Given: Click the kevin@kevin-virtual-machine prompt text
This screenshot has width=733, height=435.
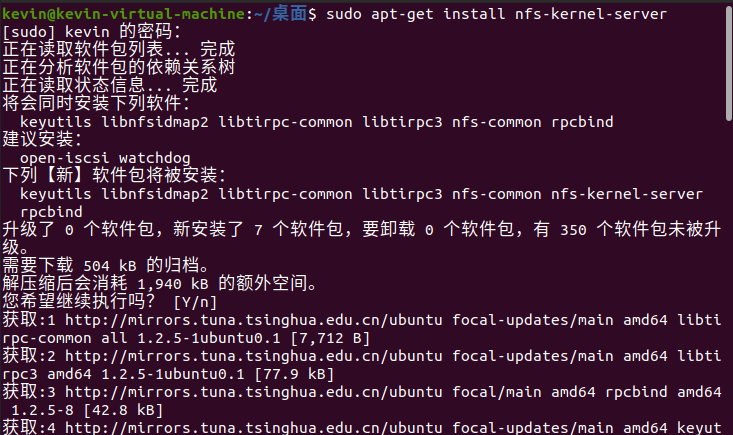Looking at the screenshot, I should point(123,14).
